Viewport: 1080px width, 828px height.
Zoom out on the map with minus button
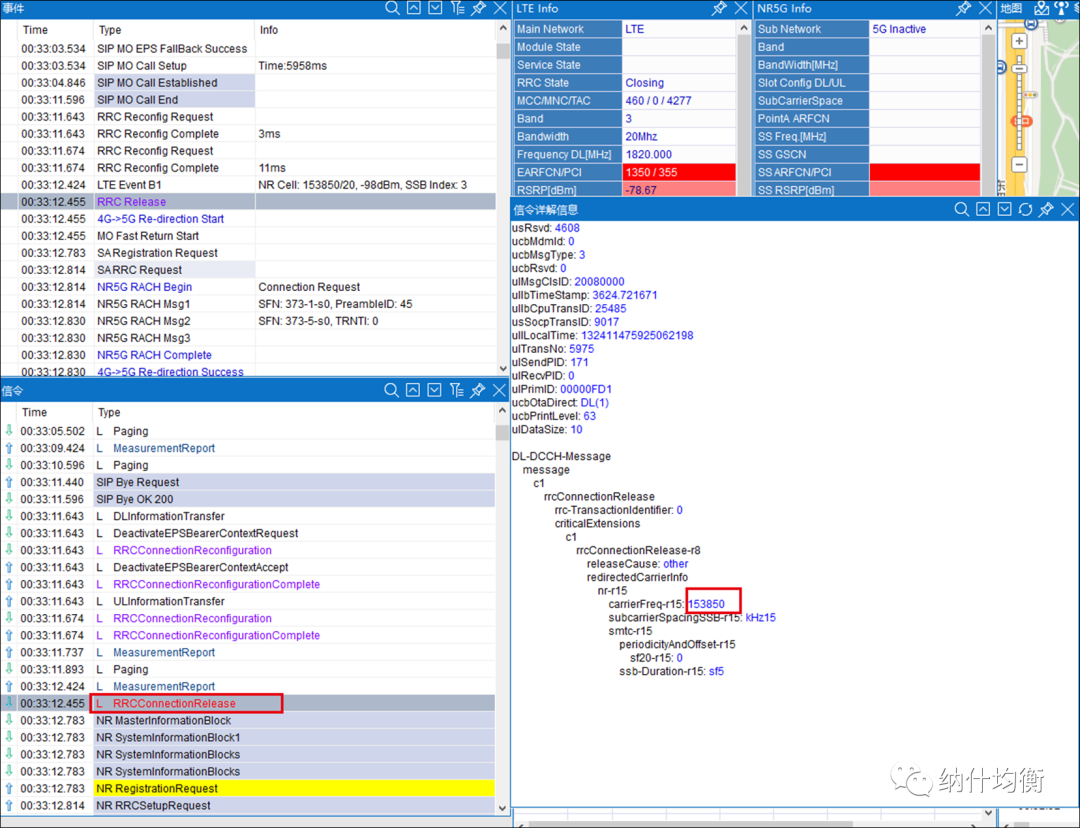[x=1019, y=165]
